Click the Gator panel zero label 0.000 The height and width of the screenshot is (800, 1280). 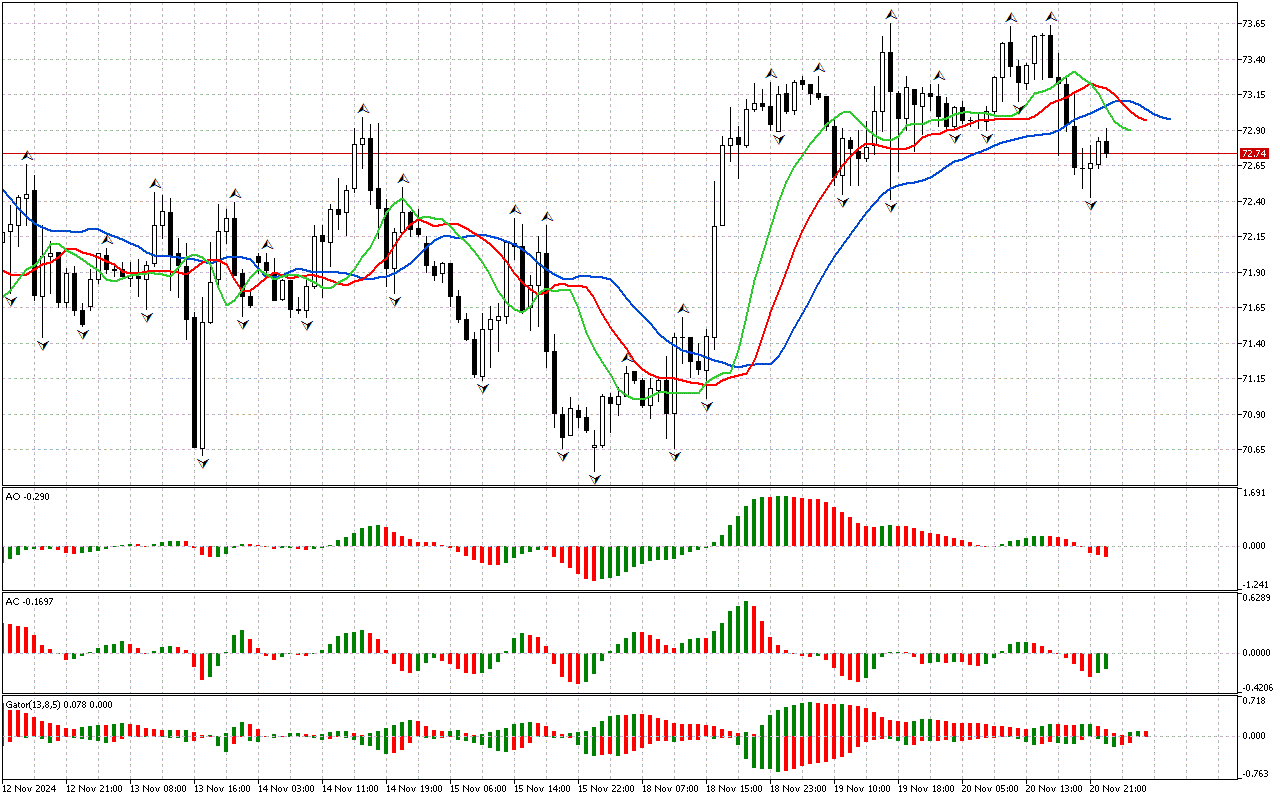(1254, 736)
